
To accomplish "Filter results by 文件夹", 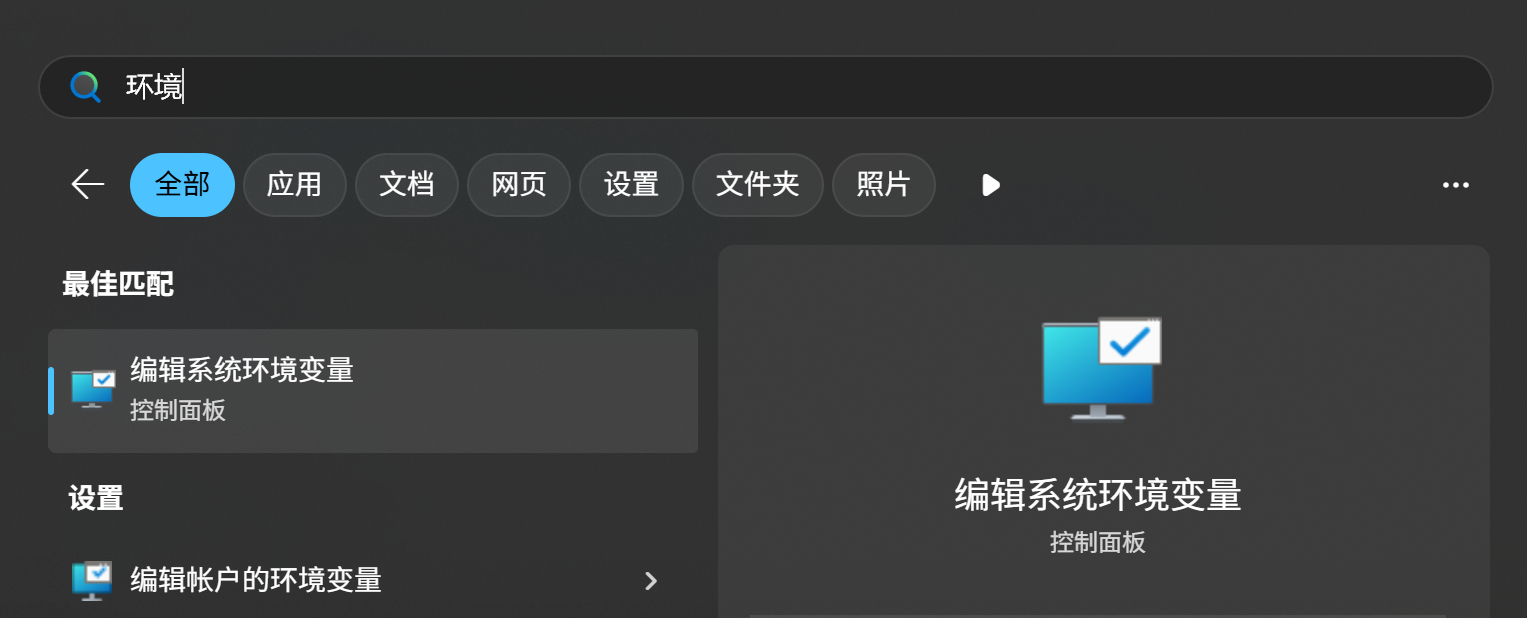I will 758,185.
